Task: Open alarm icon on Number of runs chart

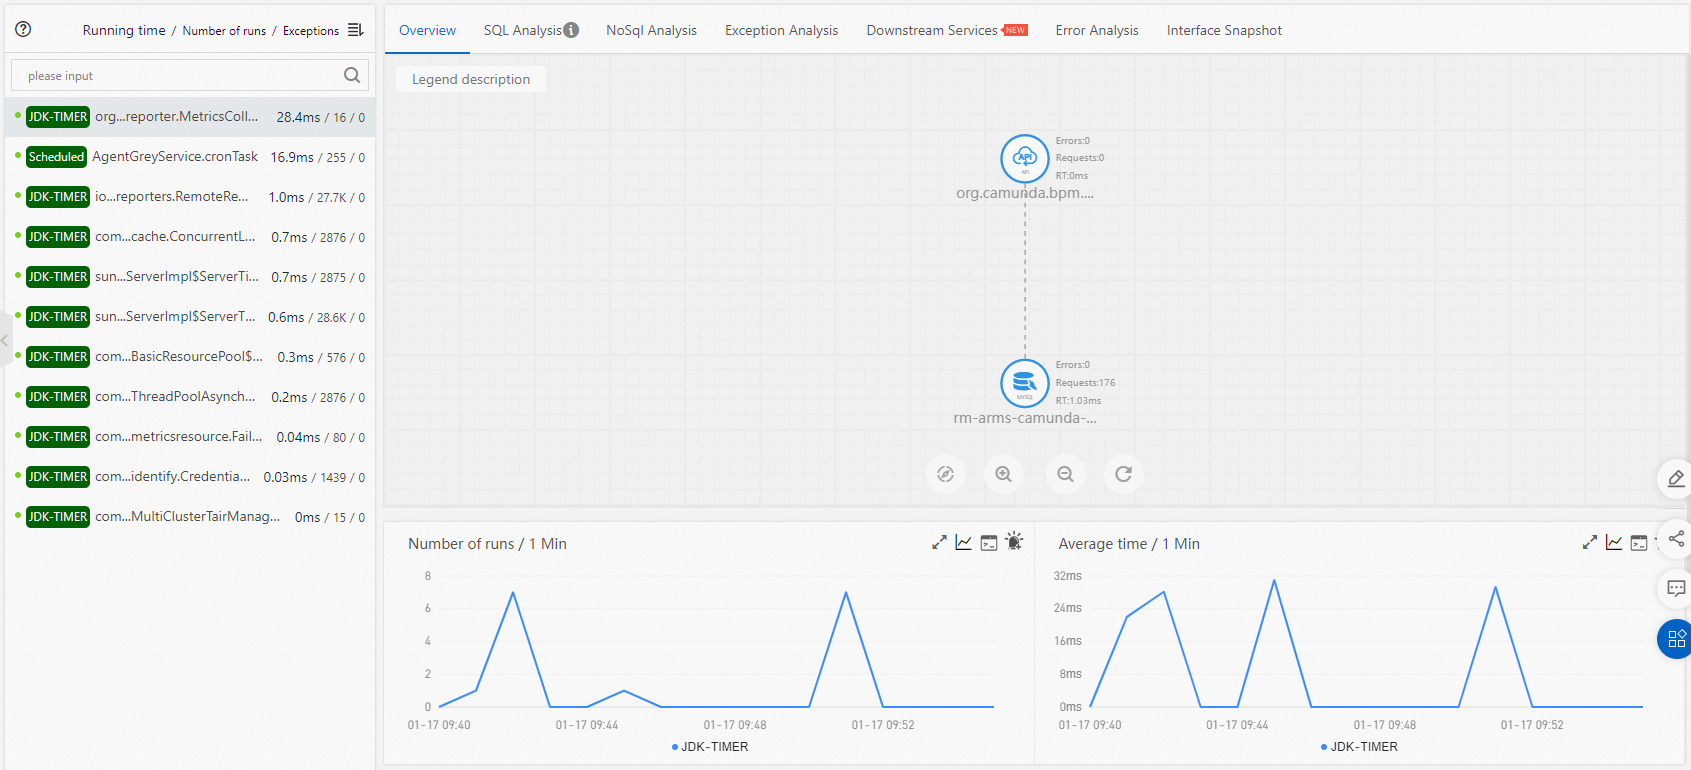Action: coord(1014,542)
